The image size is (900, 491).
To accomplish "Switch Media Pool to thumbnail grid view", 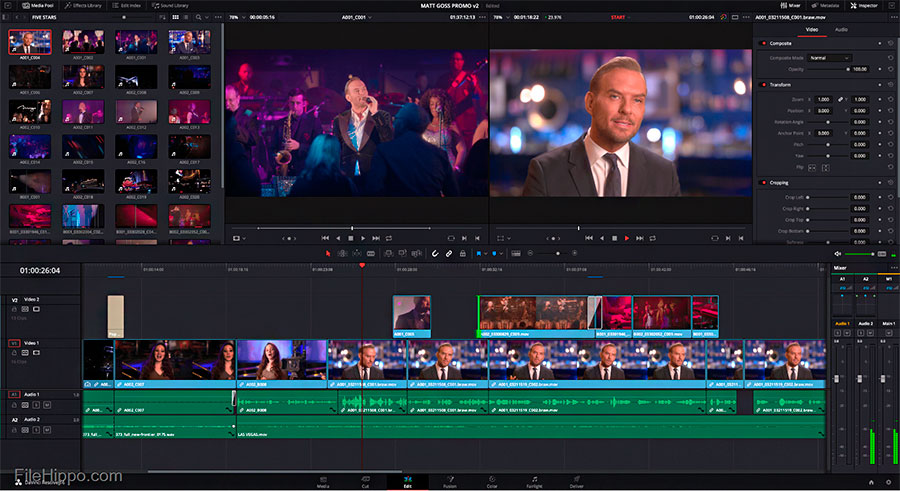I will coord(176,17).
